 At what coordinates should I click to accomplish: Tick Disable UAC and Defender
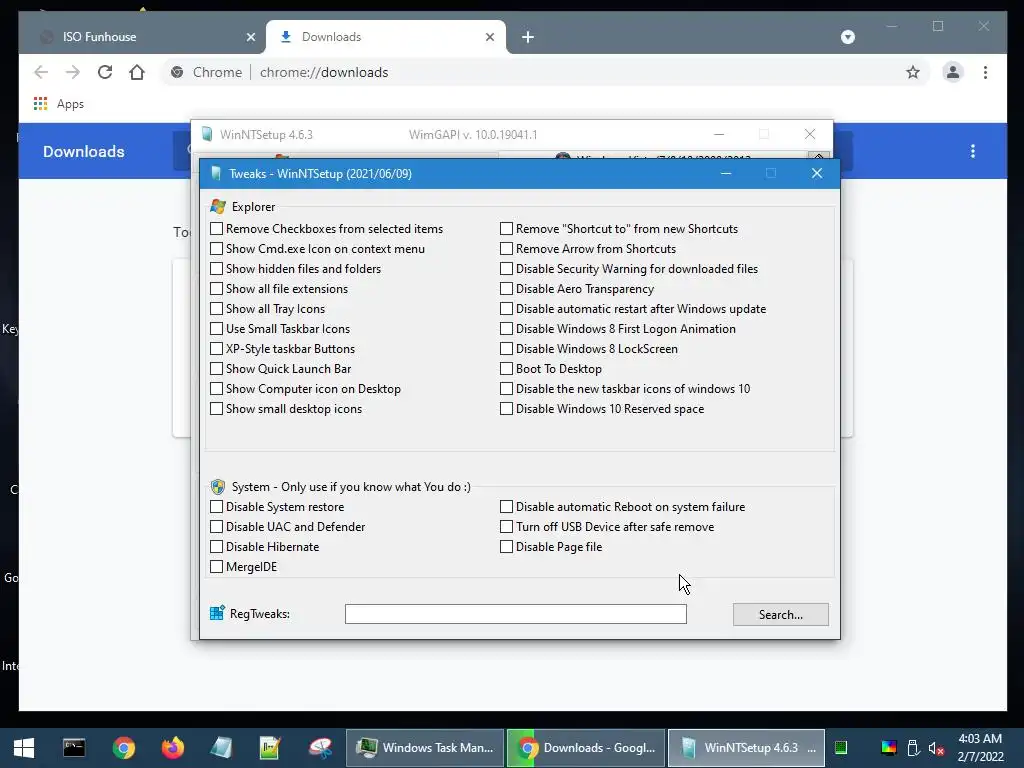pyautogui.click(x=287, y=527)
